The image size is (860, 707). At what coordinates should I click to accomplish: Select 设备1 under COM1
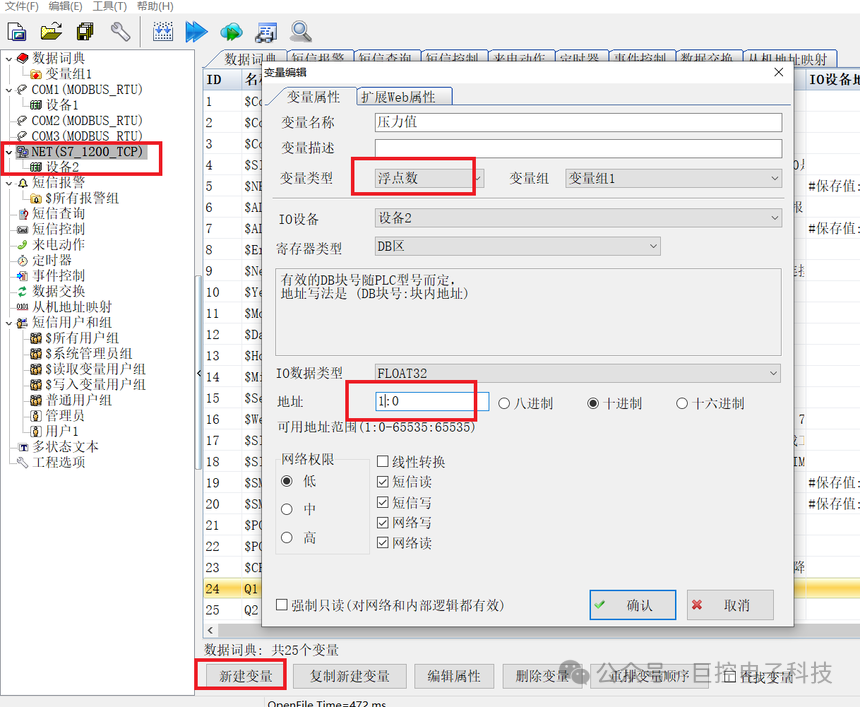pos(62,104)
